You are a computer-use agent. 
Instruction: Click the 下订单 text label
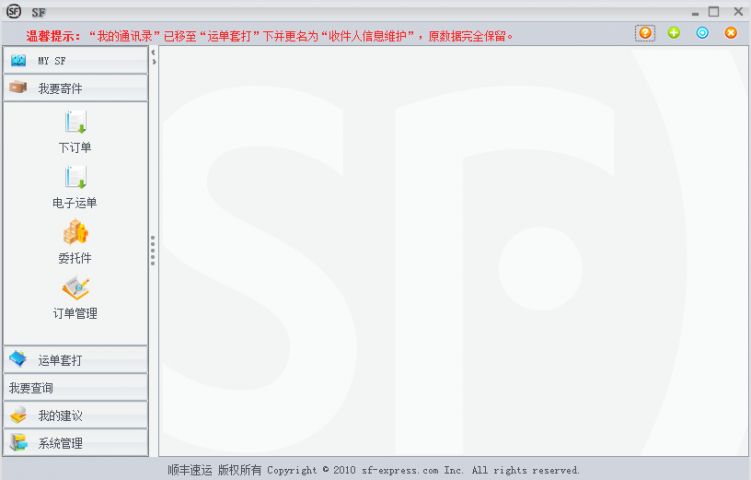[x=75, y=148]
